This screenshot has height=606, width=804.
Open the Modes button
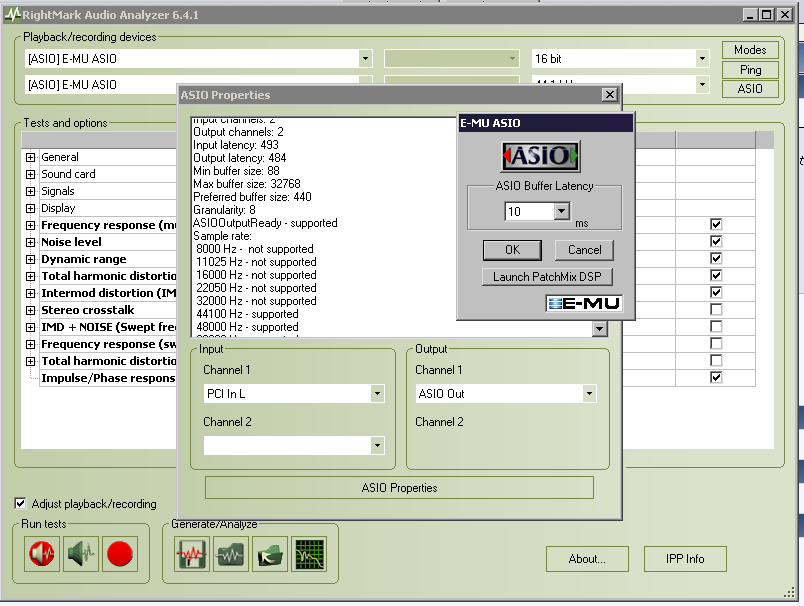[x=750, y=50]
